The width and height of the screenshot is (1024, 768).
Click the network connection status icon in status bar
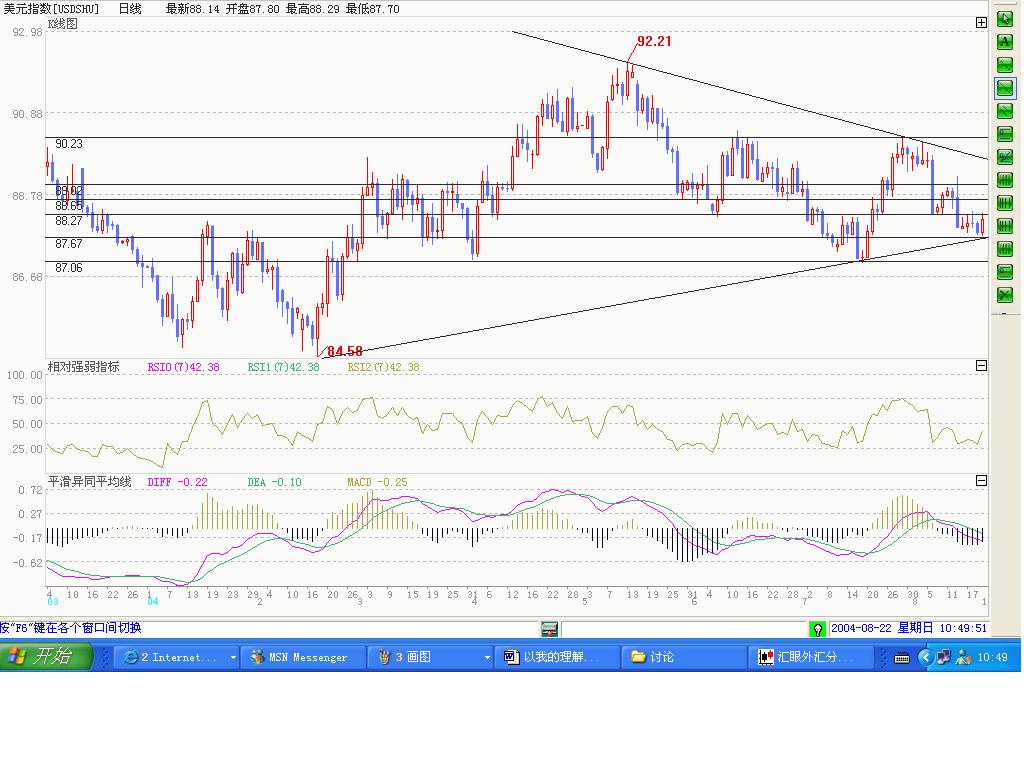pyautogui.click(x=550, y=629)
